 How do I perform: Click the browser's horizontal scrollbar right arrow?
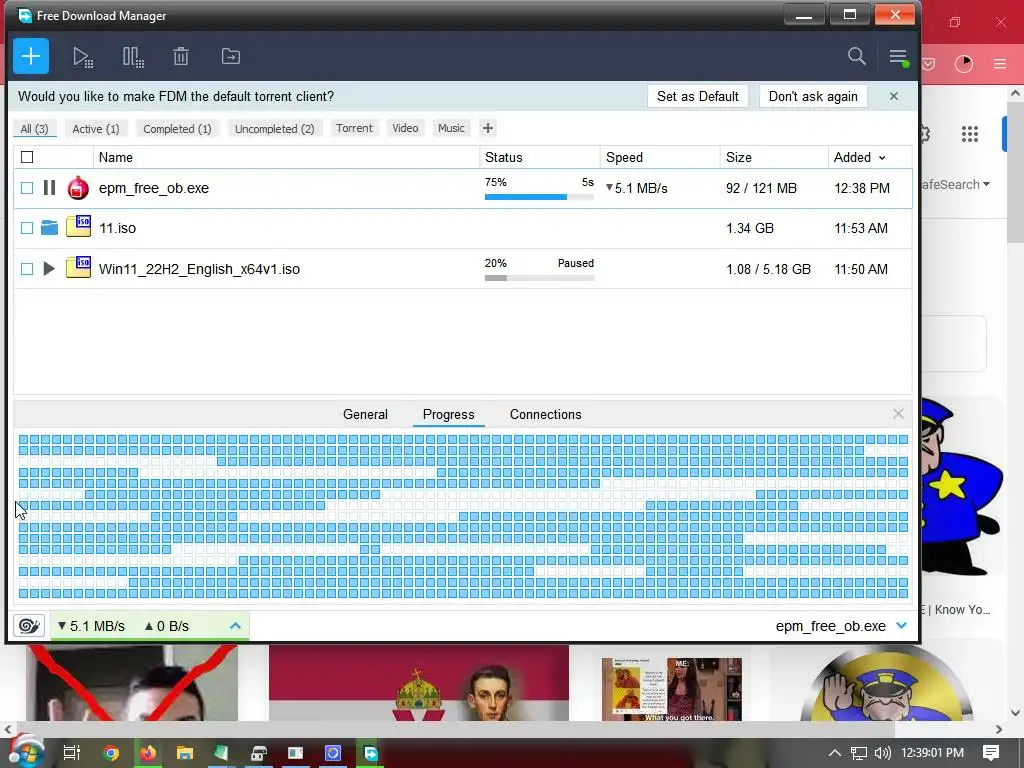(x=999, y=729)
